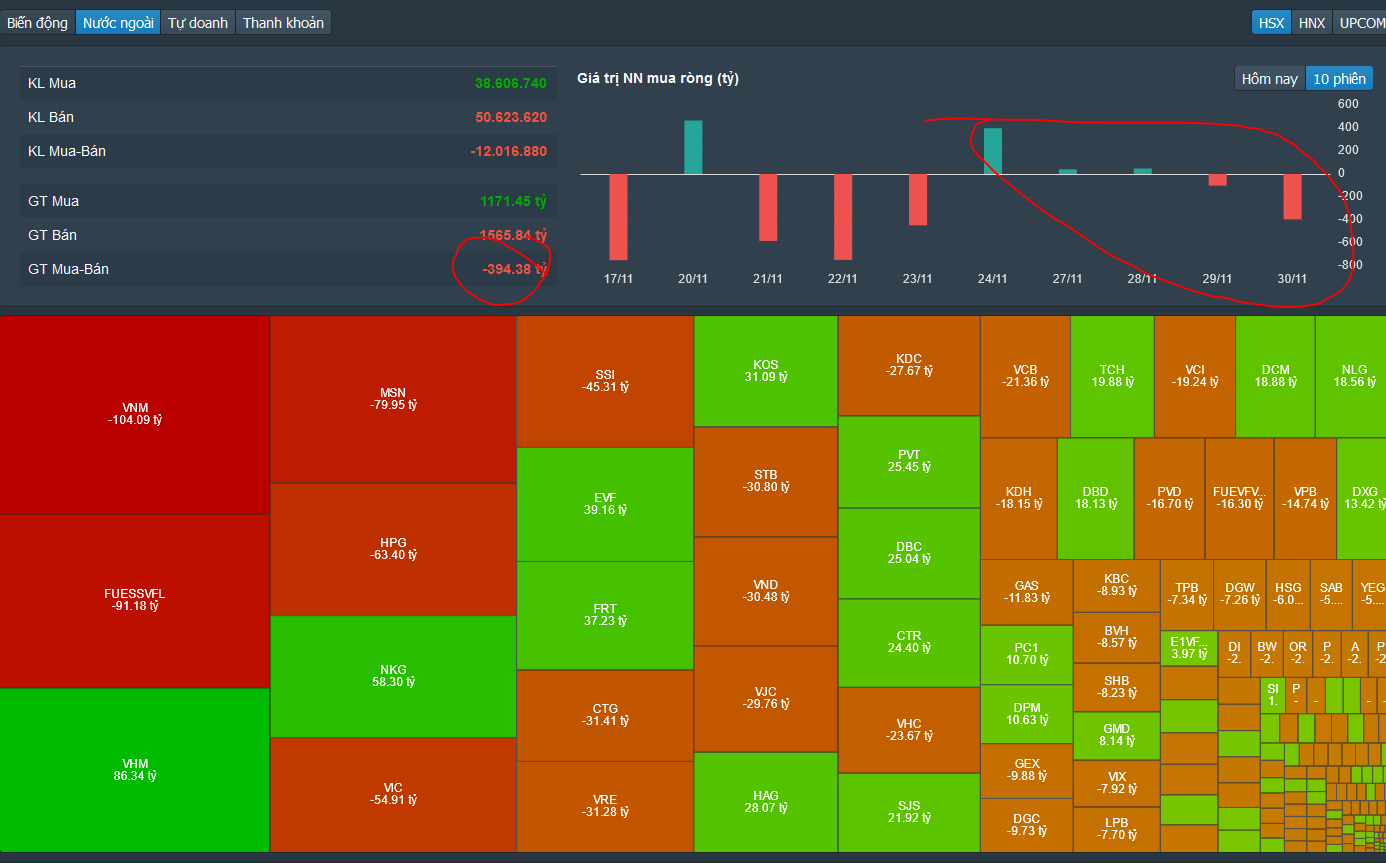Click the HPG treemap tile
This screenshot has height=863, width=1386.
[393, 549]
